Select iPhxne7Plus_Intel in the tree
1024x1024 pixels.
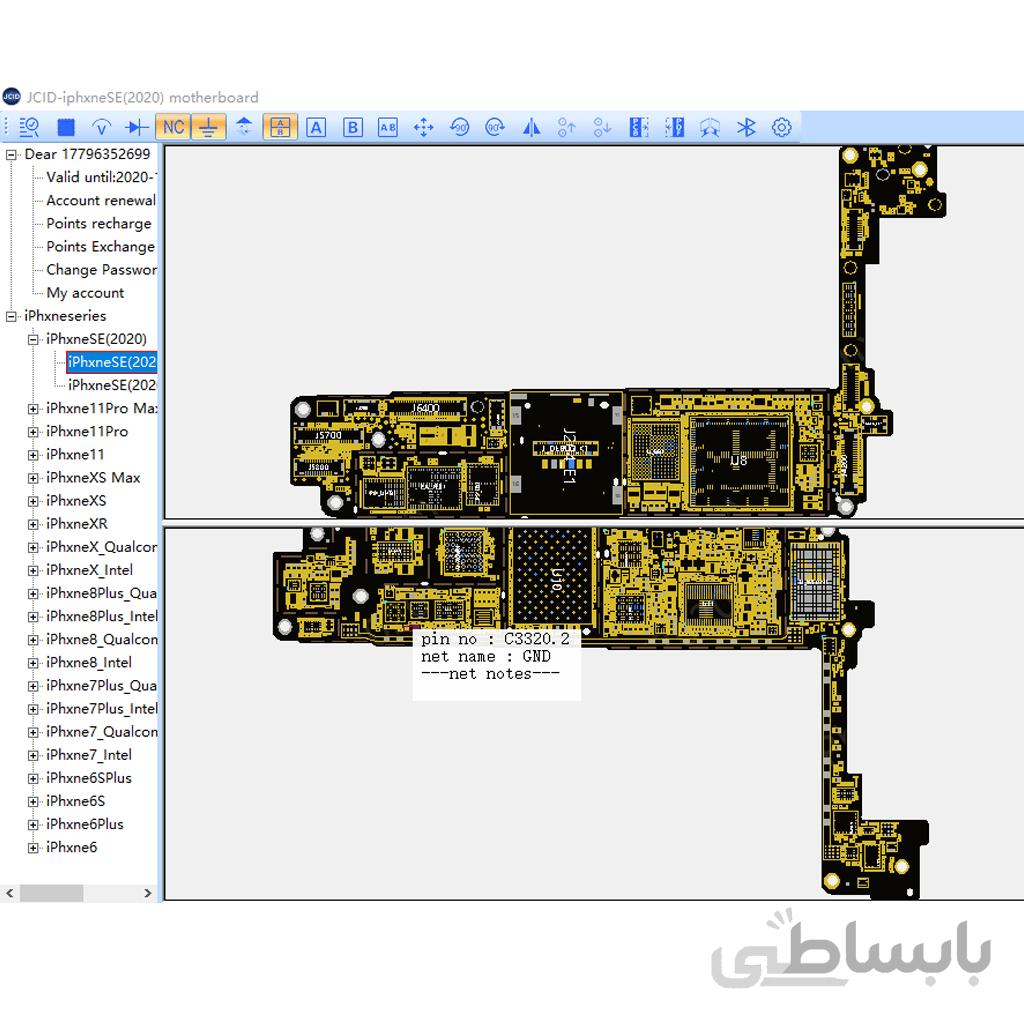(x=102, y=709)
